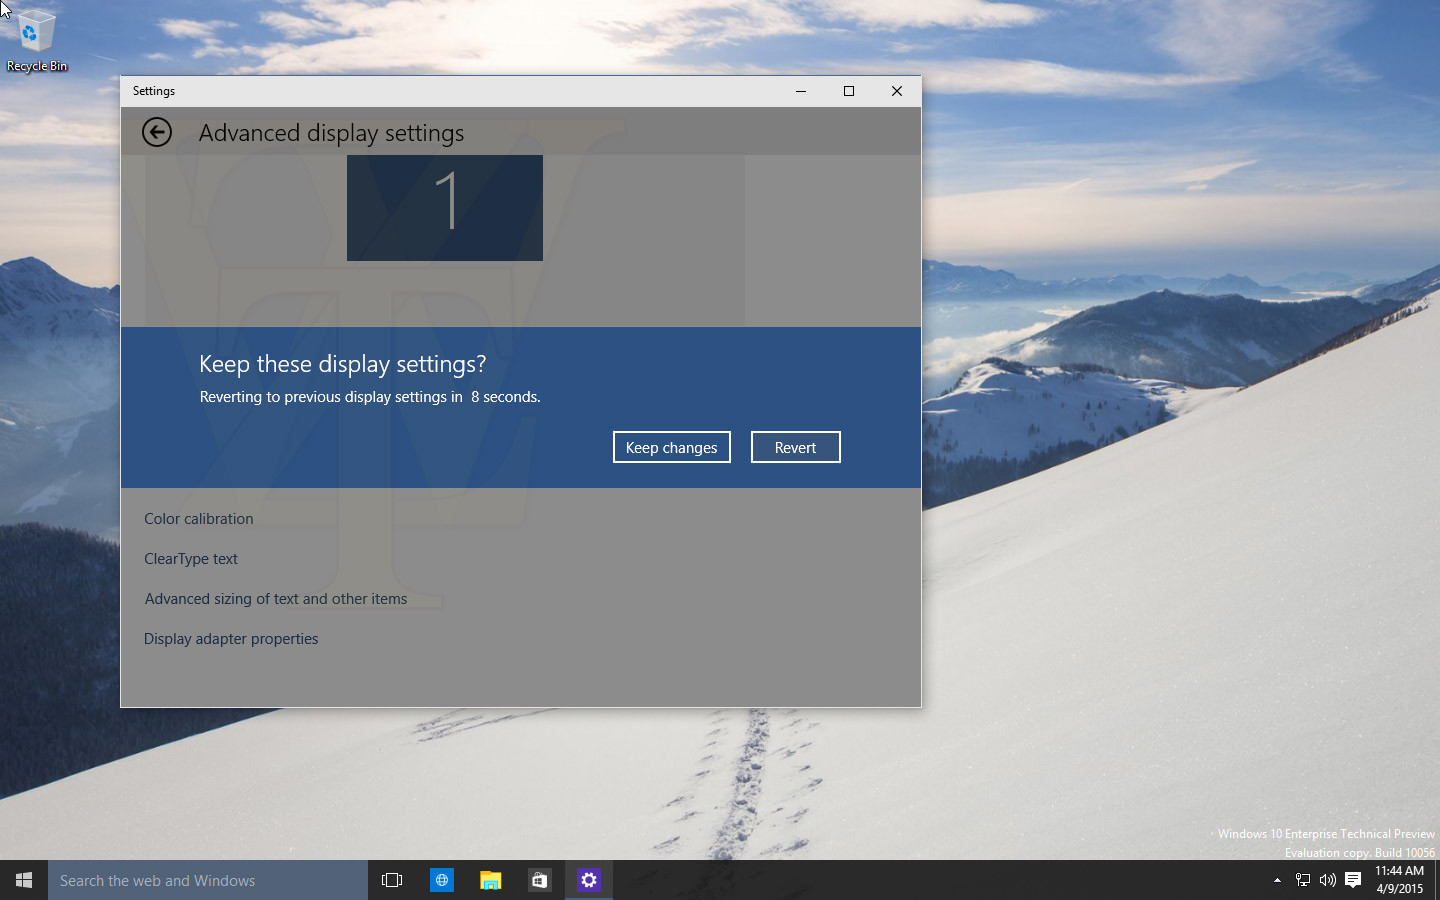Select the highlighted Settings gear on the taskbar
Viewport: 1440px width, 900px height.
pos(588,880)
